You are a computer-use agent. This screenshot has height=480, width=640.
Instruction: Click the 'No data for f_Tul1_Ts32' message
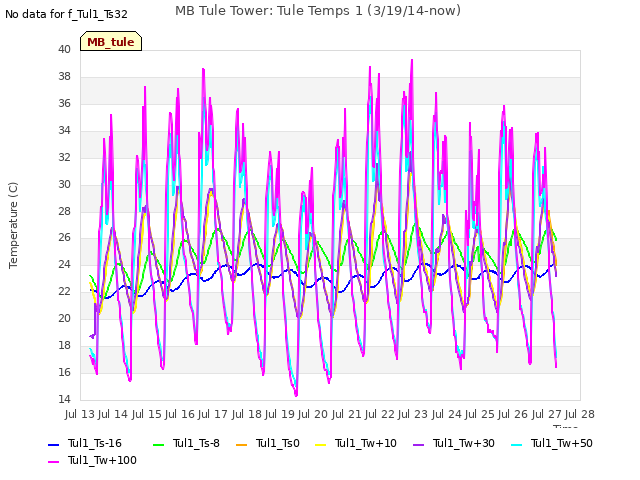66,14
